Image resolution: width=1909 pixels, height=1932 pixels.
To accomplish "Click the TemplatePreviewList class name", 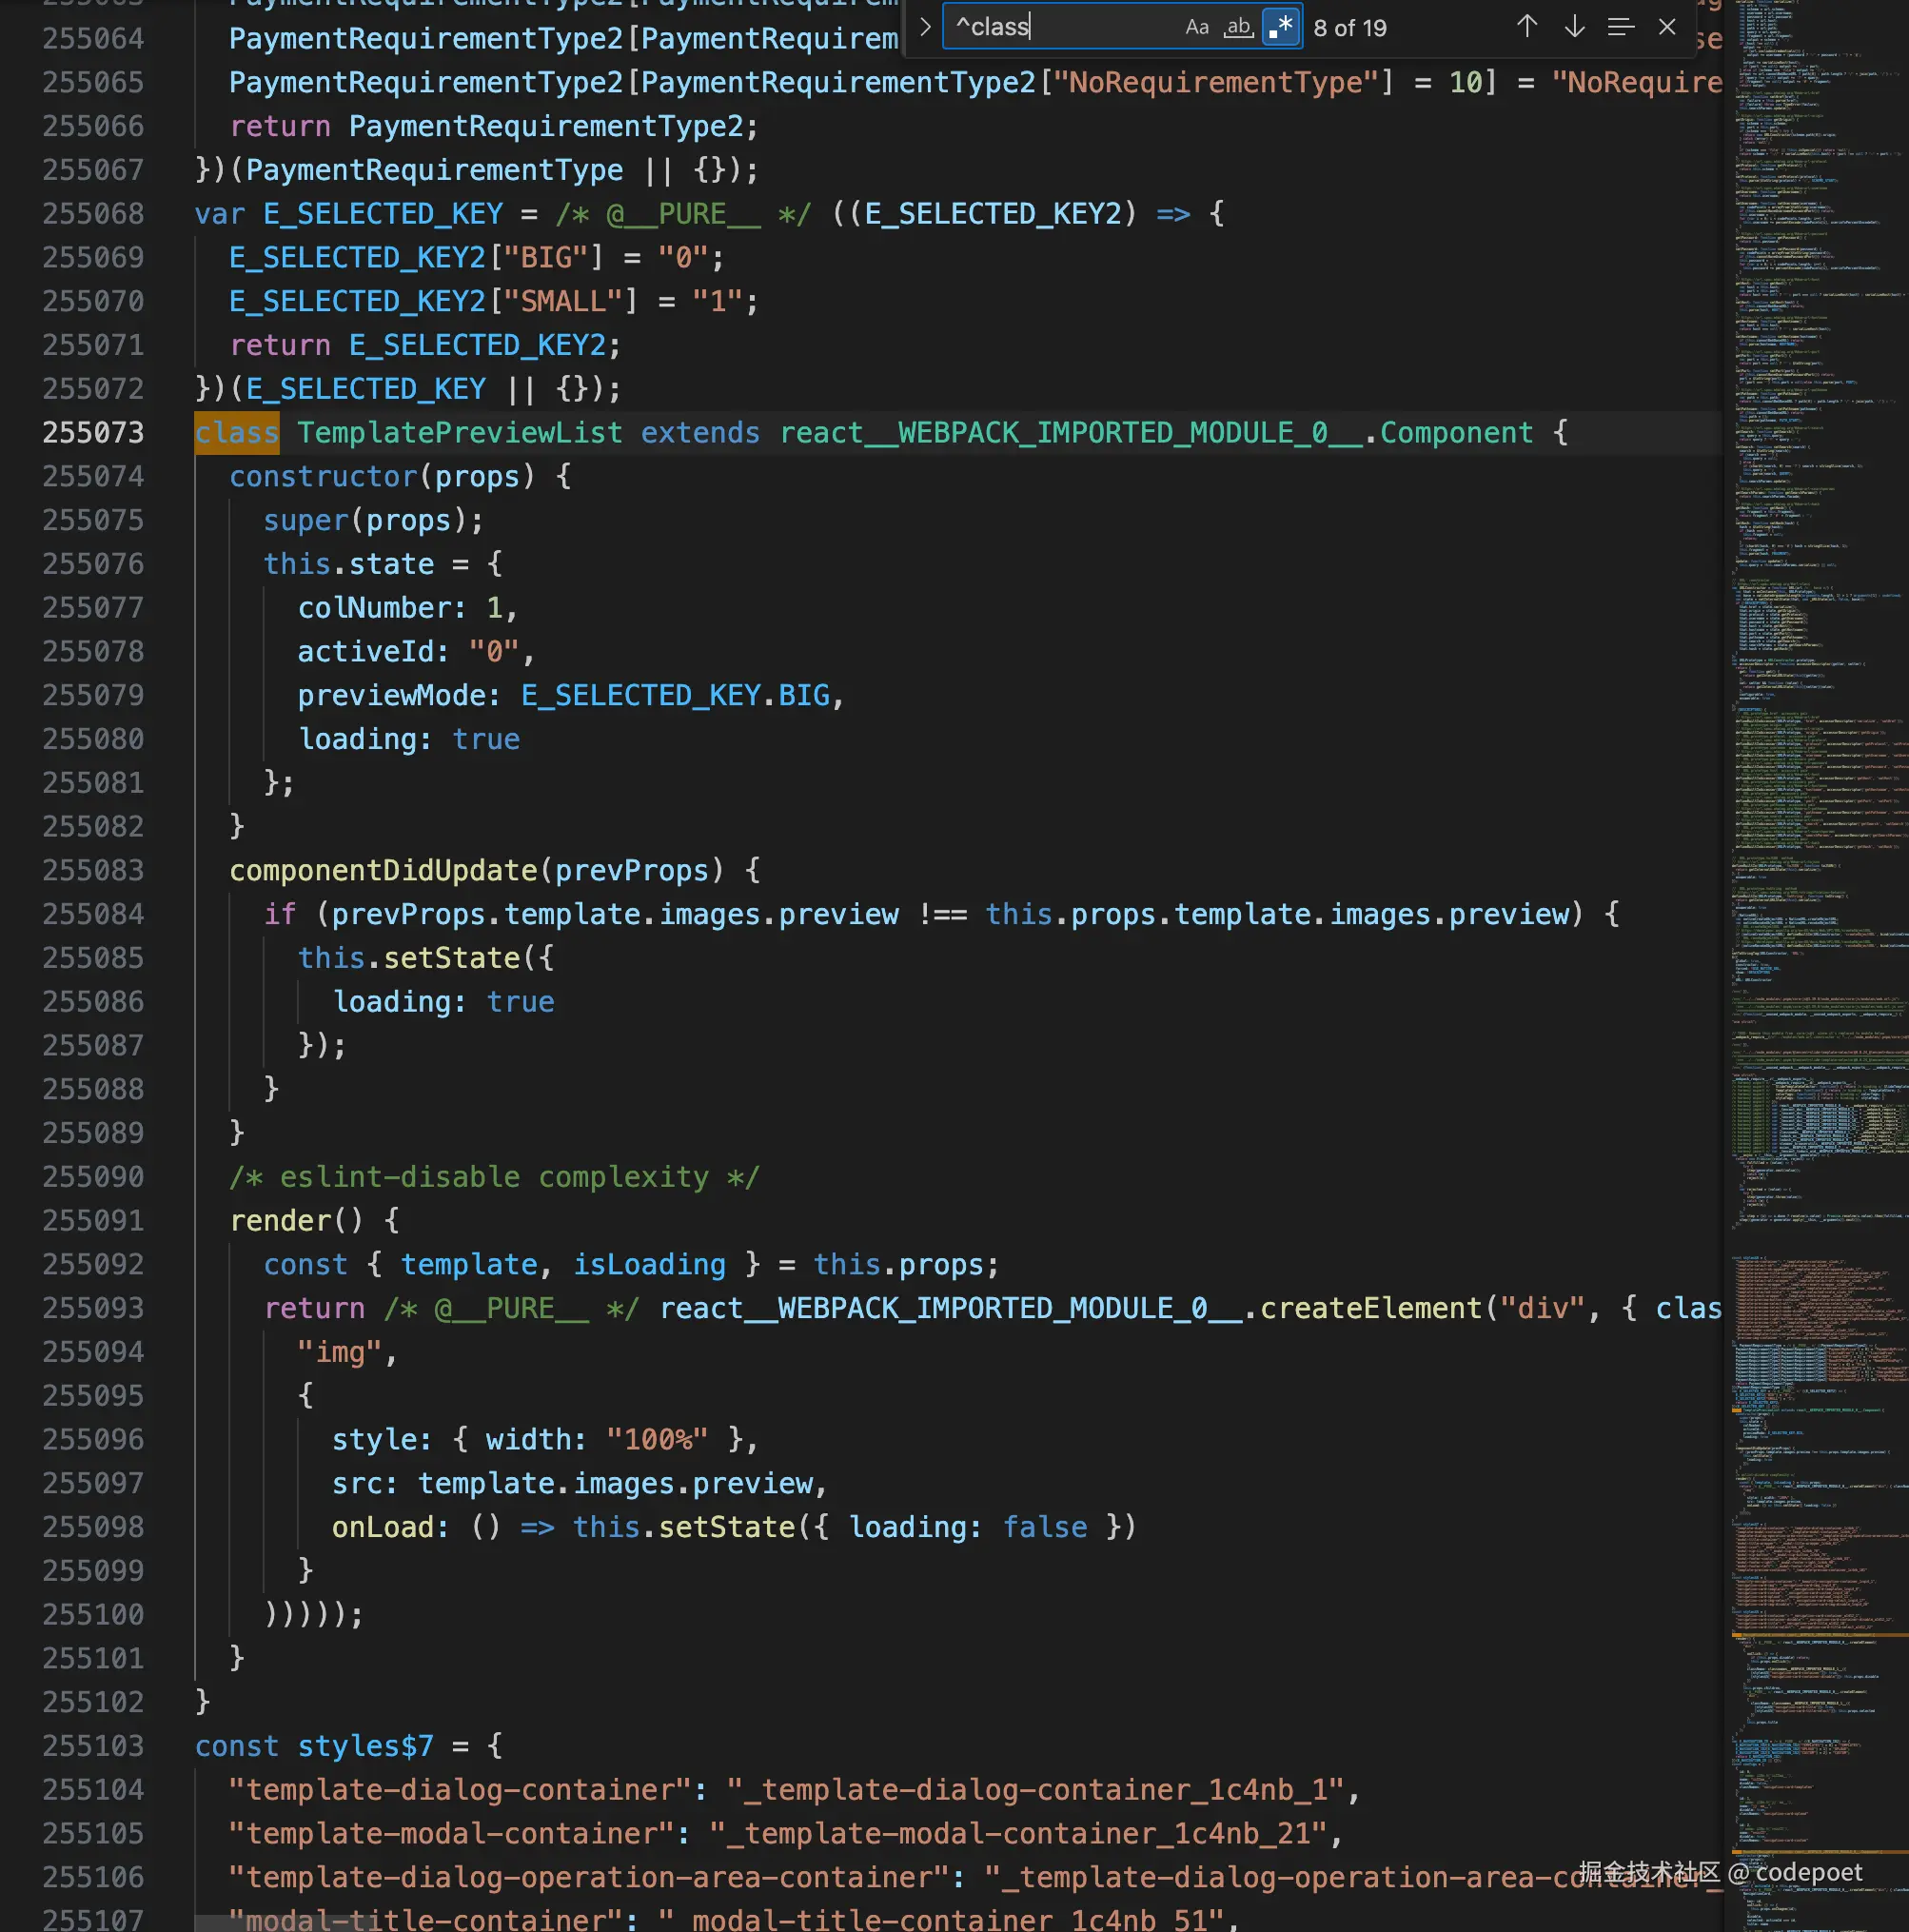I will [x=459, y=432].
